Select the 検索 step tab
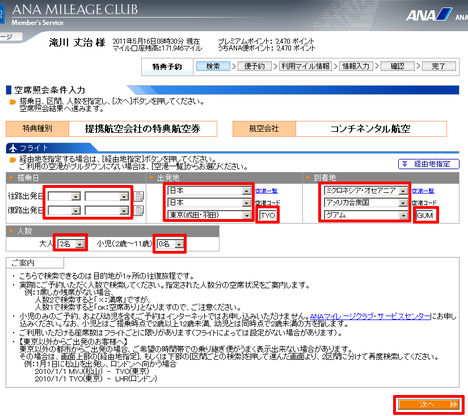Image resolution: width=468 pixels, height=416 pixels. pyautogui.click(x=213, y=66)
